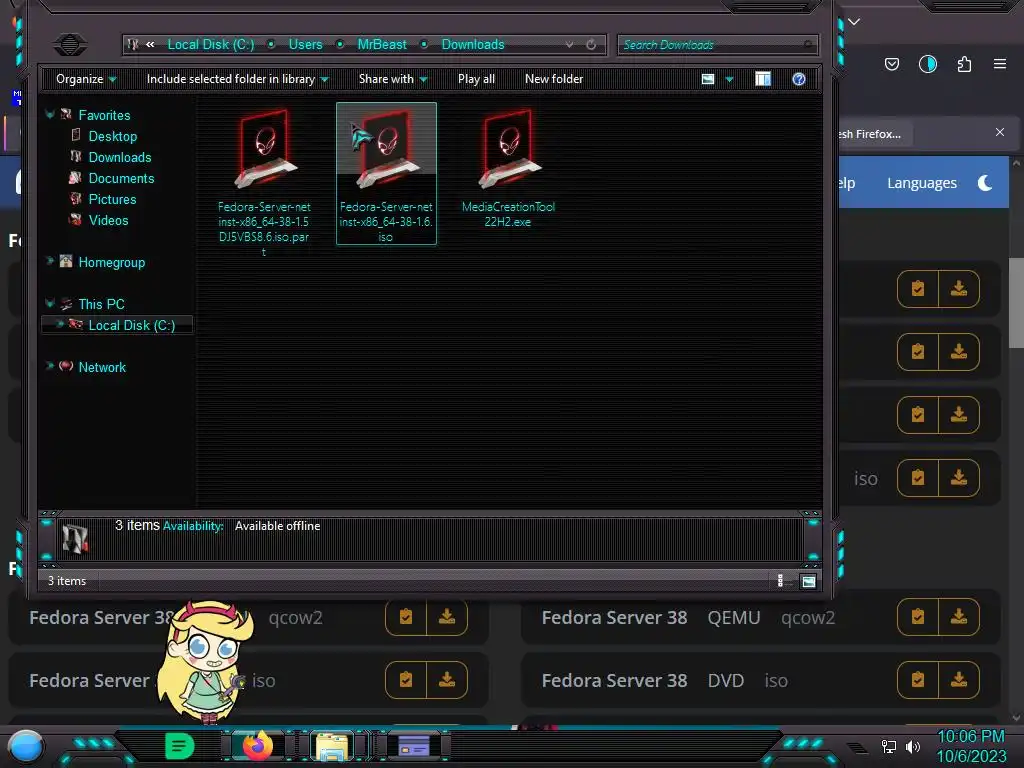Download Fedora Server 38 QEMU qcow2 on right
The width and height of the screenshot is (1024, 768).
tap(959, 617)
